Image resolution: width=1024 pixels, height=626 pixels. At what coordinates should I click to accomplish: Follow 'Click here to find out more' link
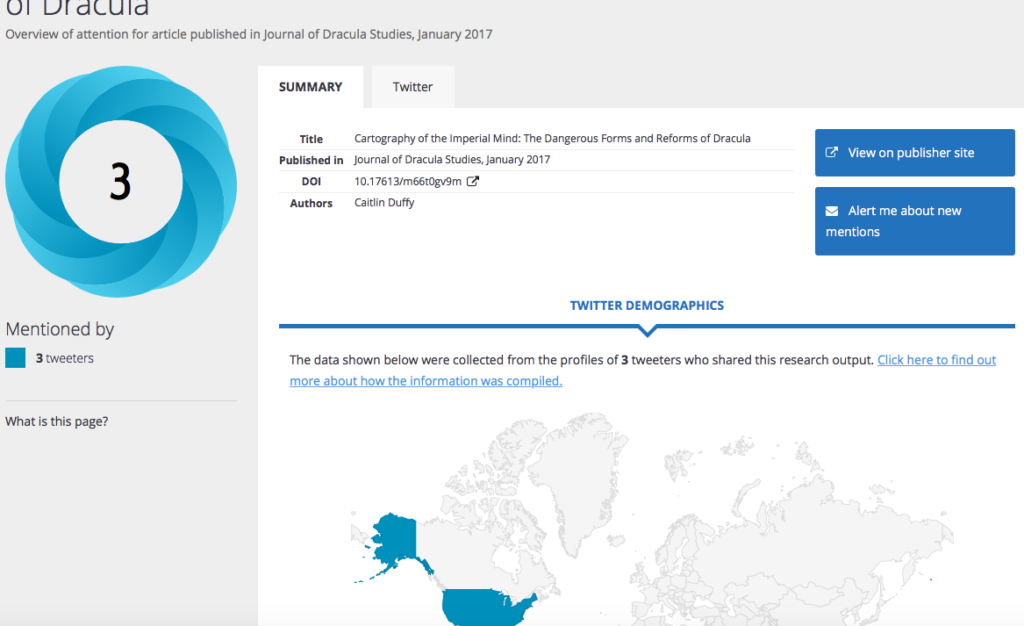point(936,360)
